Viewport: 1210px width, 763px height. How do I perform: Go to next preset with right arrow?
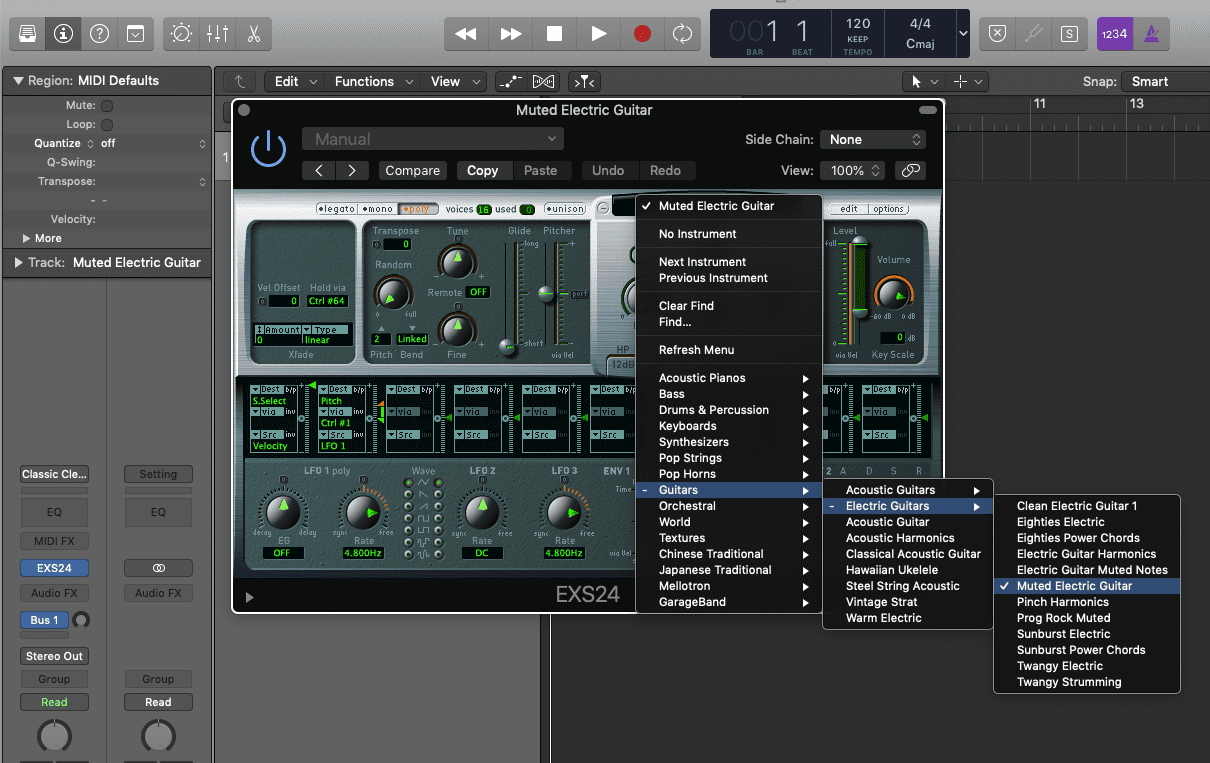click(352, 170)
